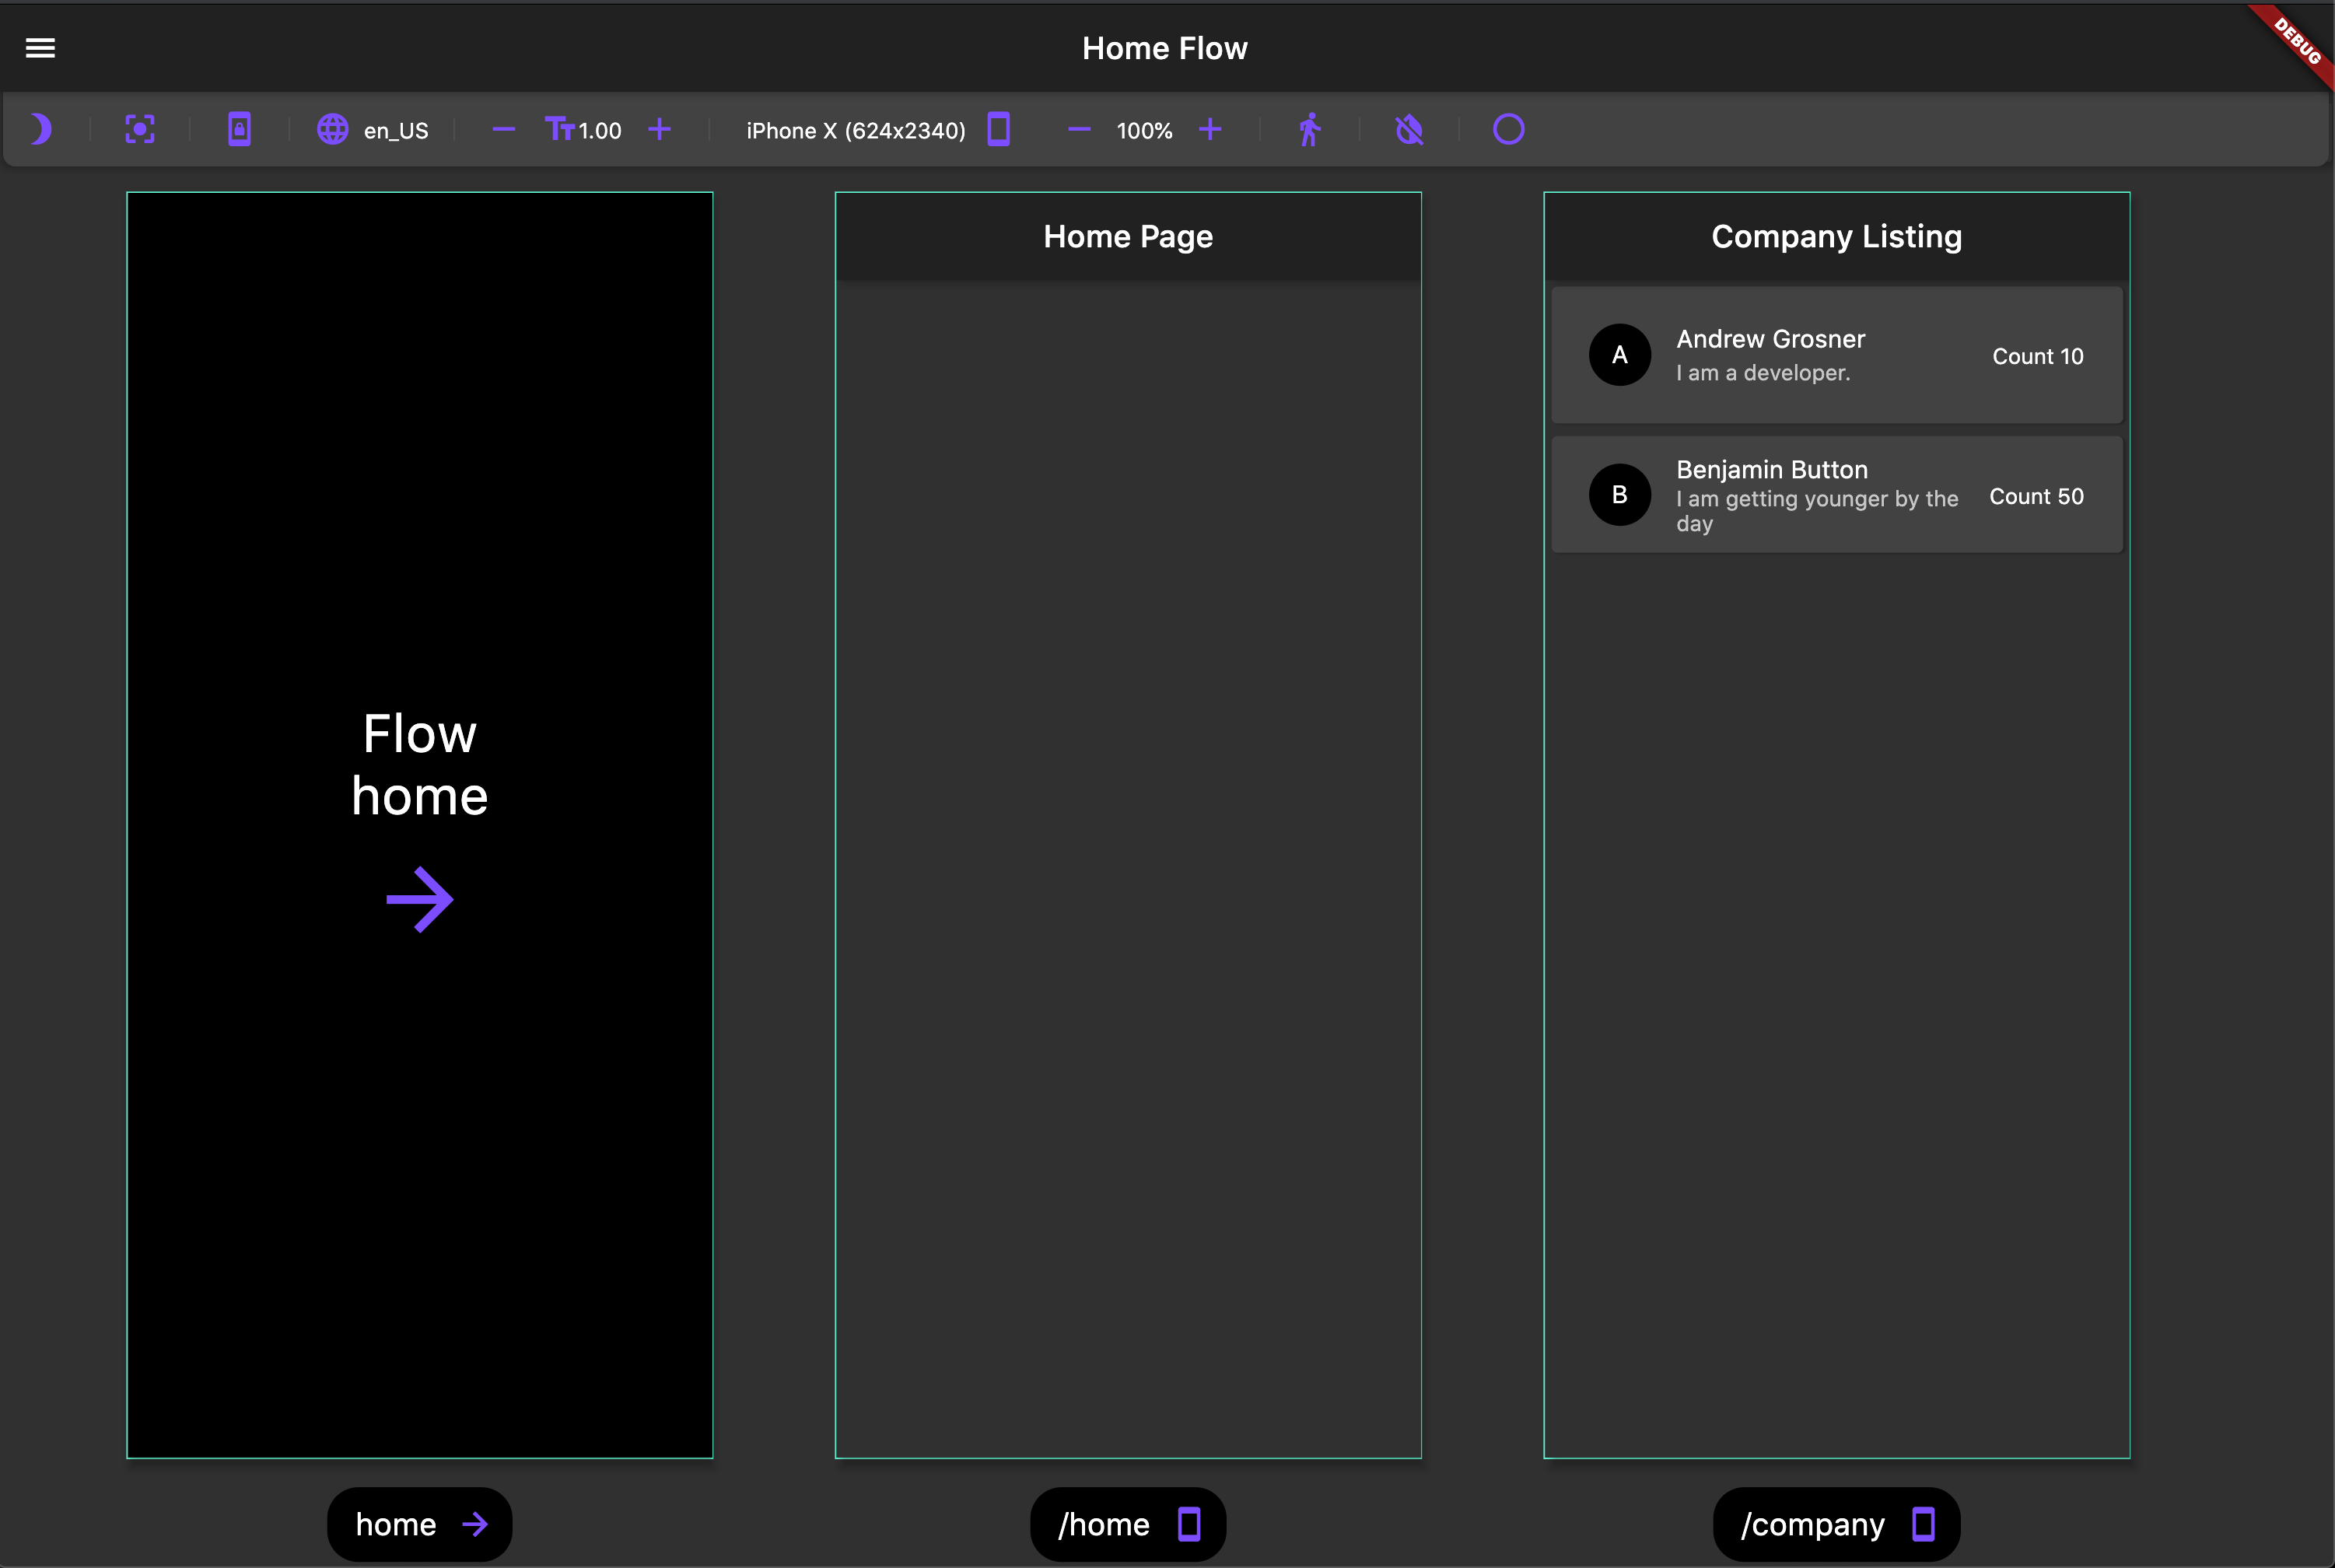Click the globe locale icon

click(333, 129)
